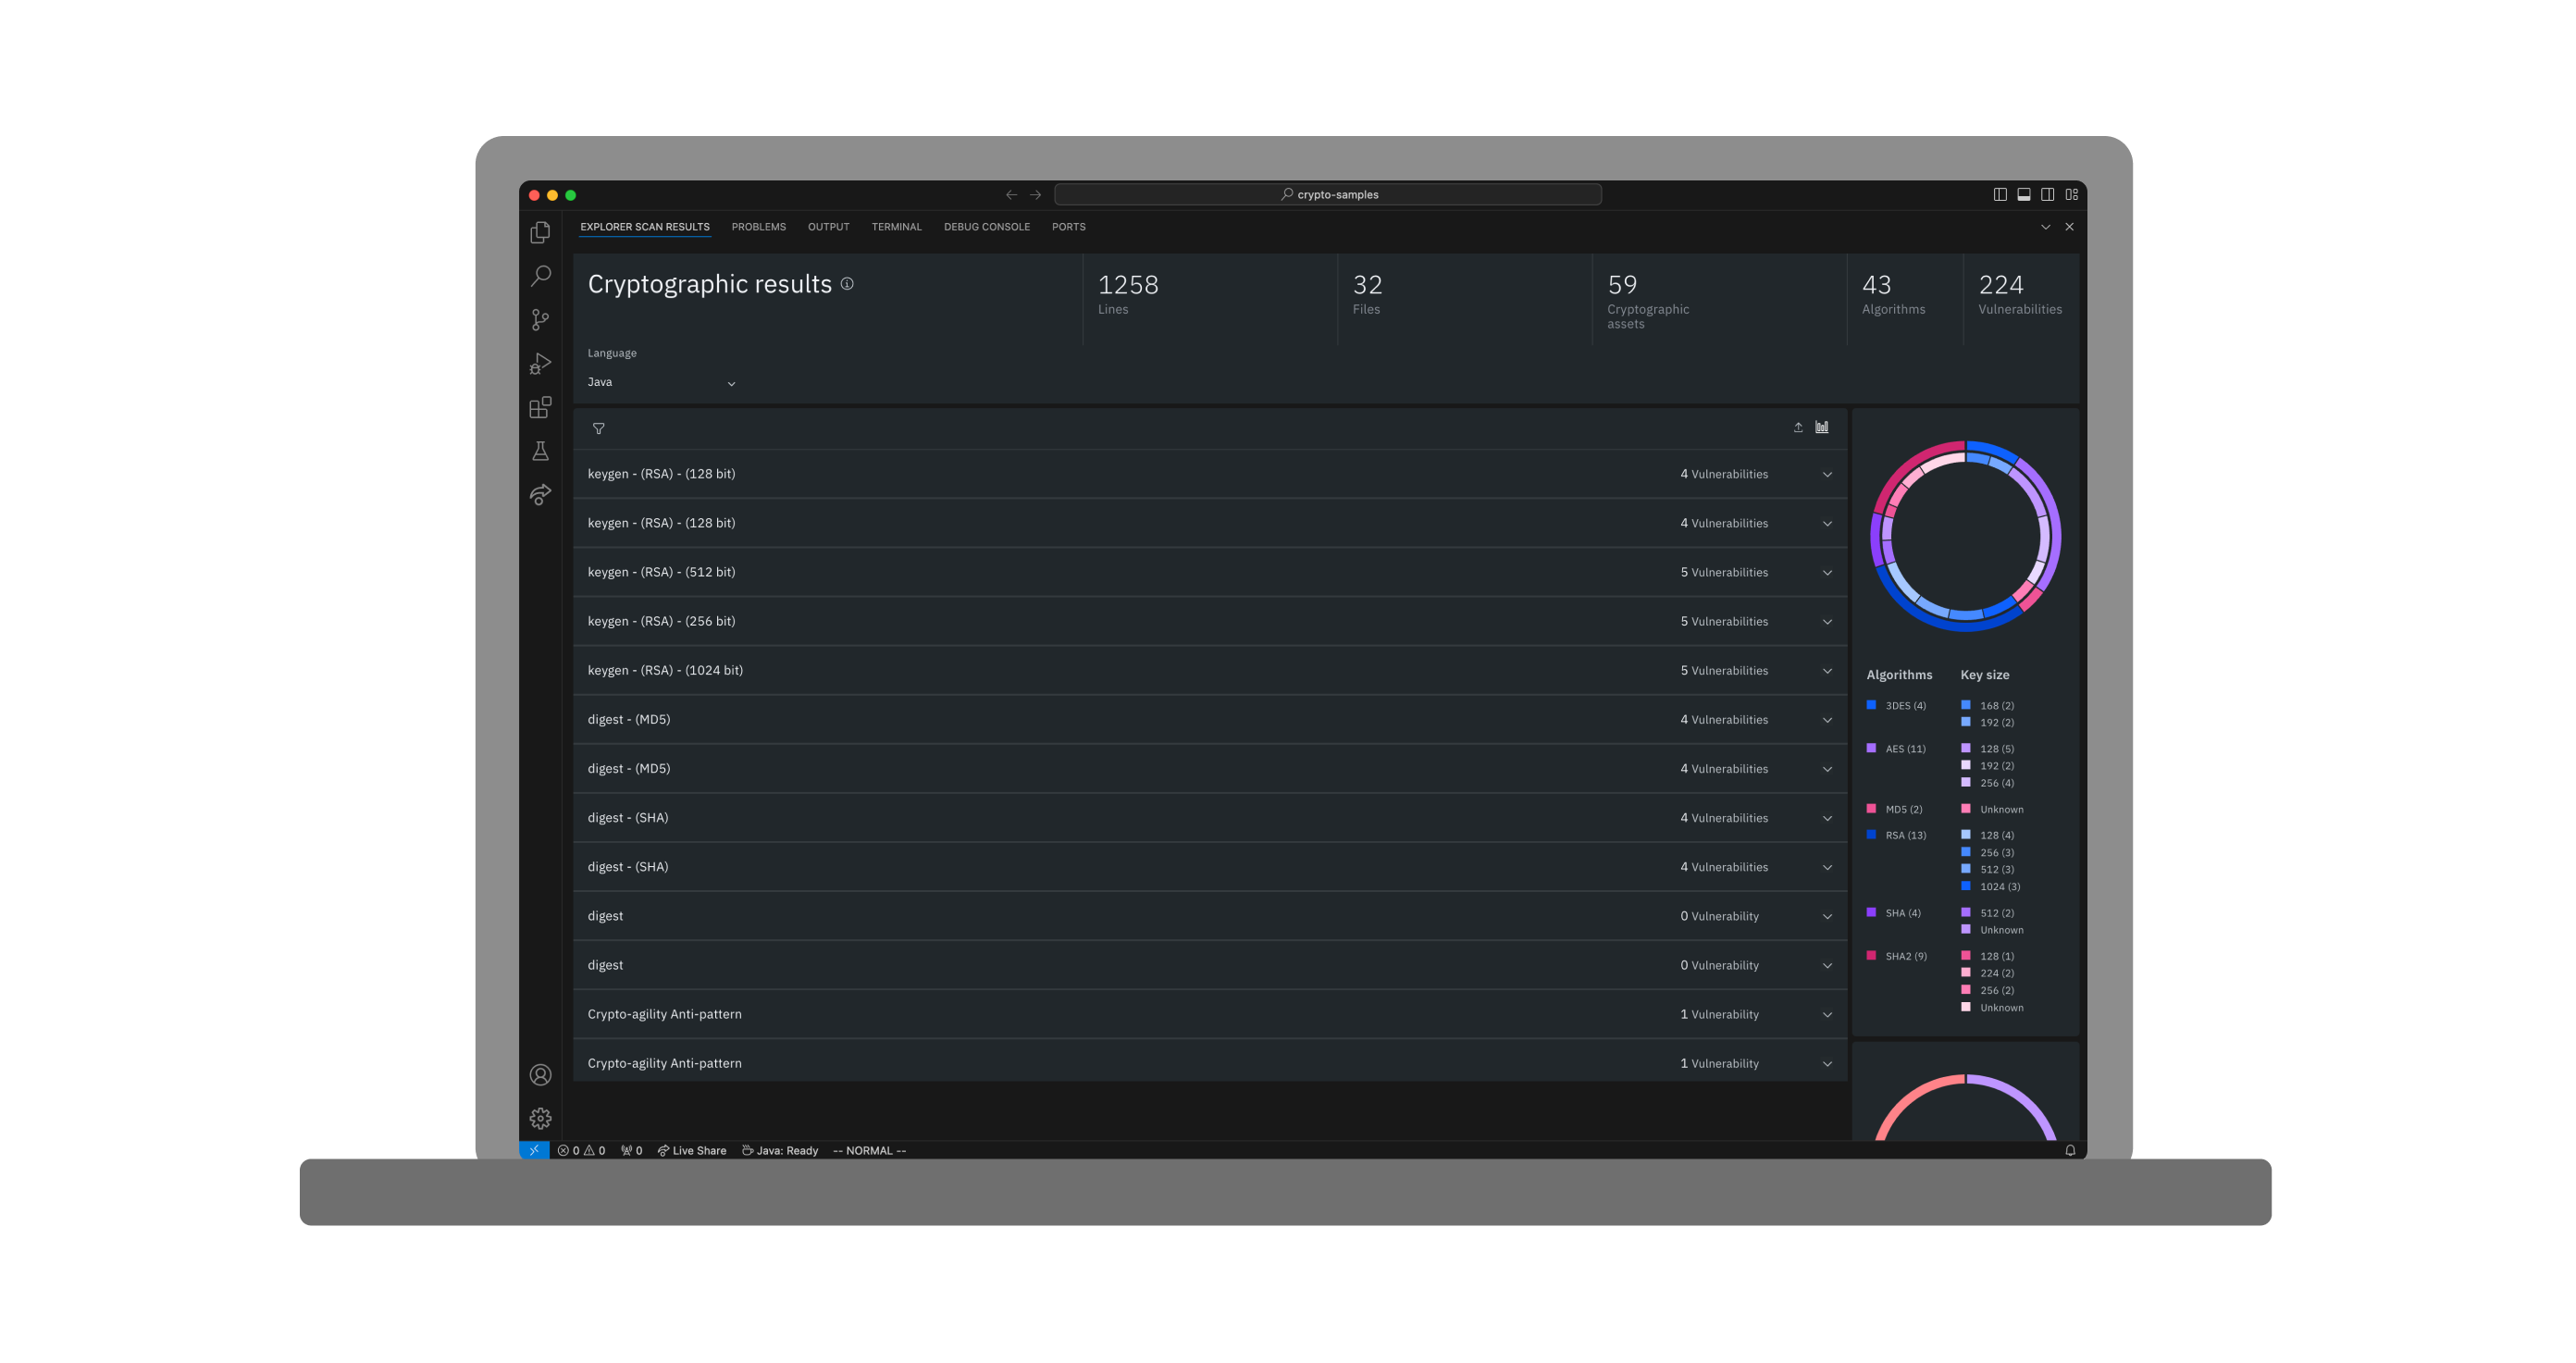Switch to the TERMINAL tab
This screenshot has width=2576, height=1363.
click(x=896, y=227)
